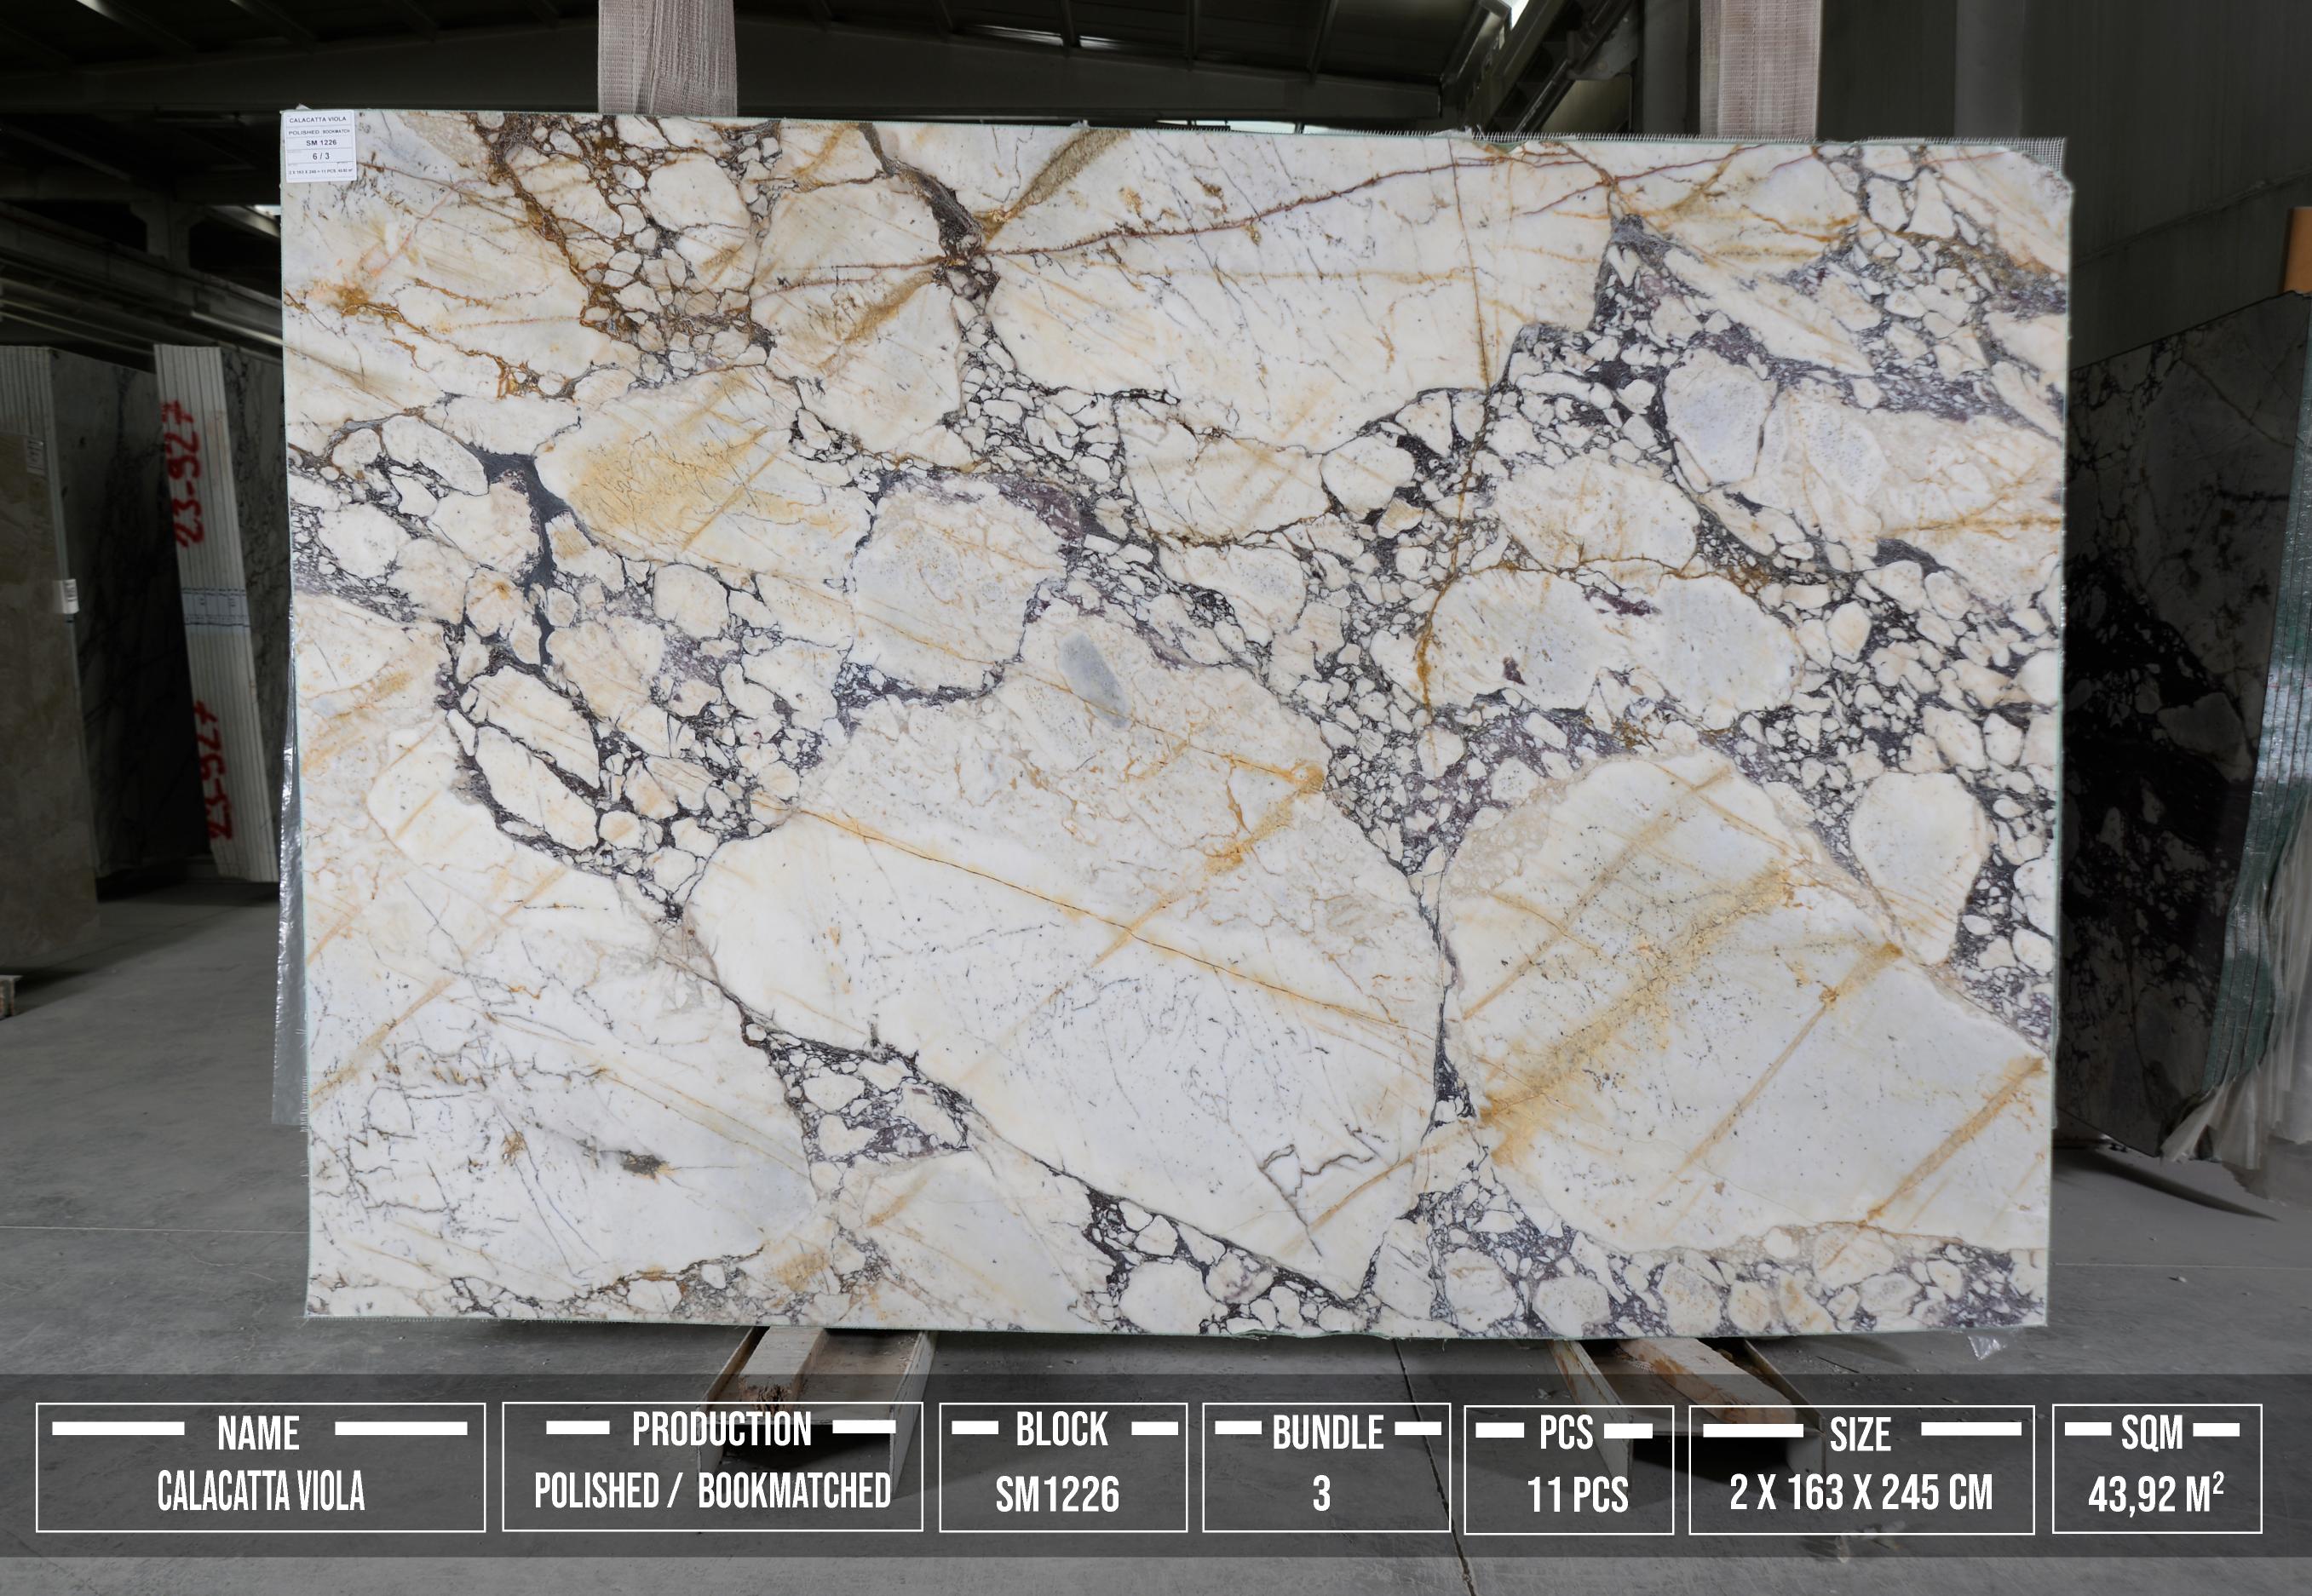
Task: Click the POLISHED / BOOKMATCHED production box
Action: pyautogui.click(x=712, y=1467)
